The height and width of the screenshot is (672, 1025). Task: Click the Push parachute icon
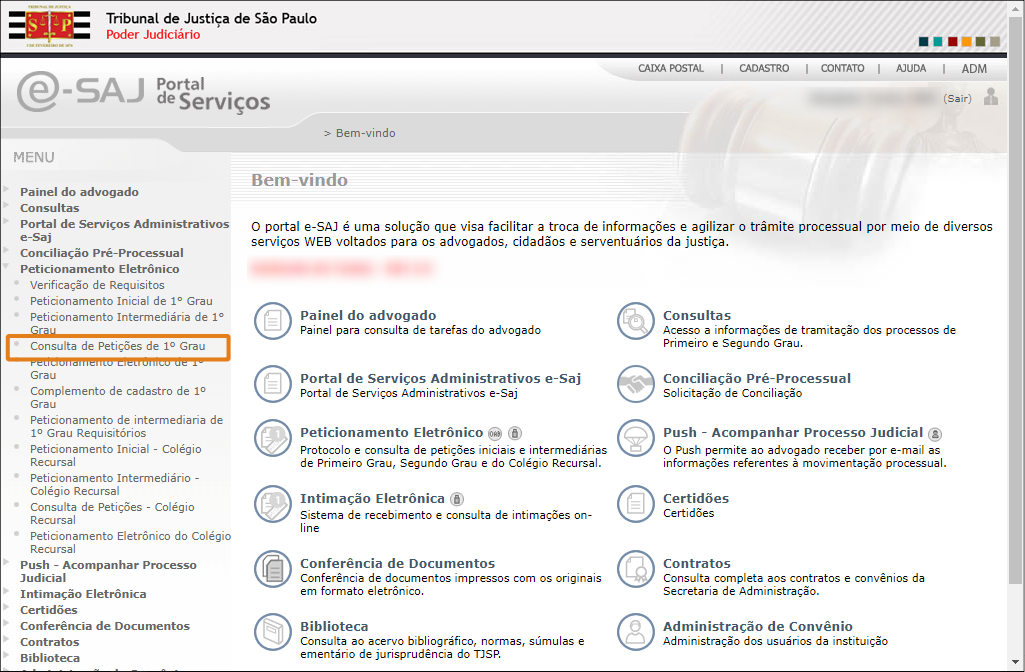coord(635,438)
